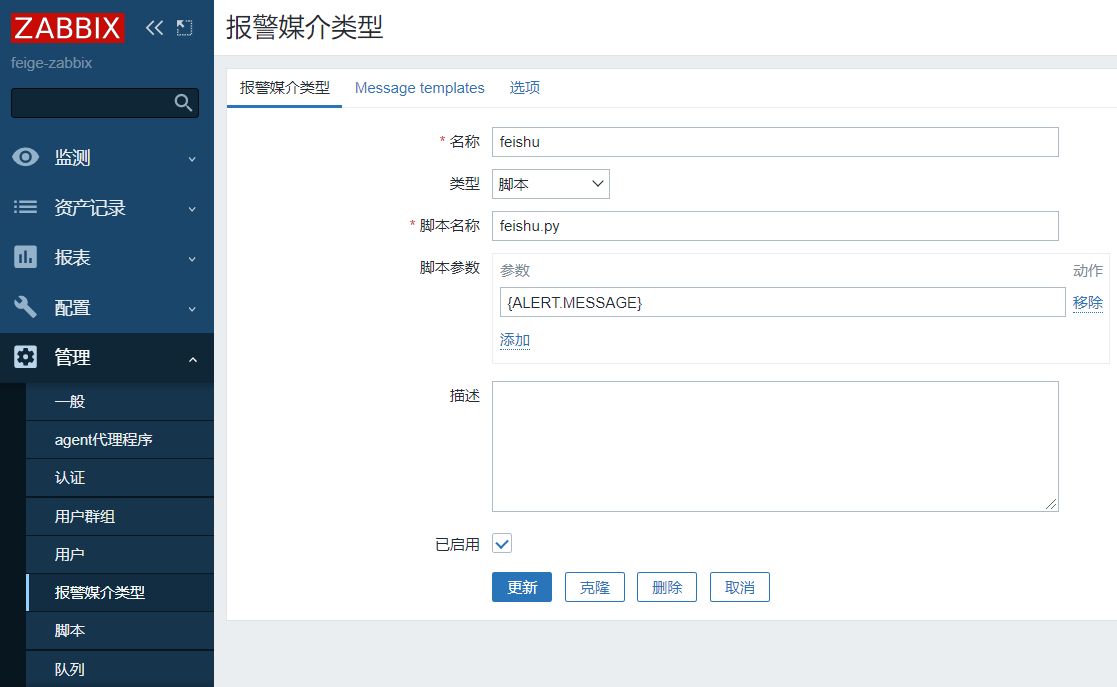
Task: Open the agent代理程序 submenu item
Action: [x=120, y=440]
